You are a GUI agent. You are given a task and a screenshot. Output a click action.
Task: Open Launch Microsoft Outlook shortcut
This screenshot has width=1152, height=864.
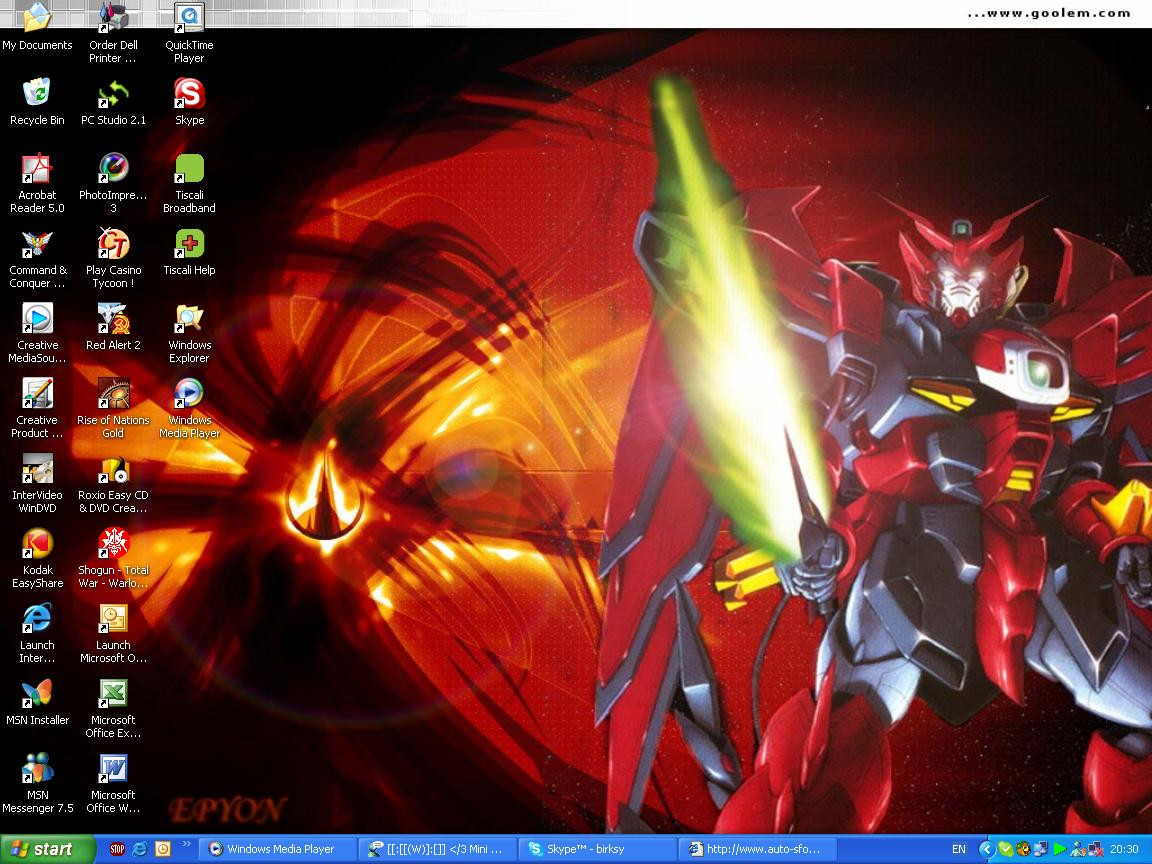pos(113,633)
